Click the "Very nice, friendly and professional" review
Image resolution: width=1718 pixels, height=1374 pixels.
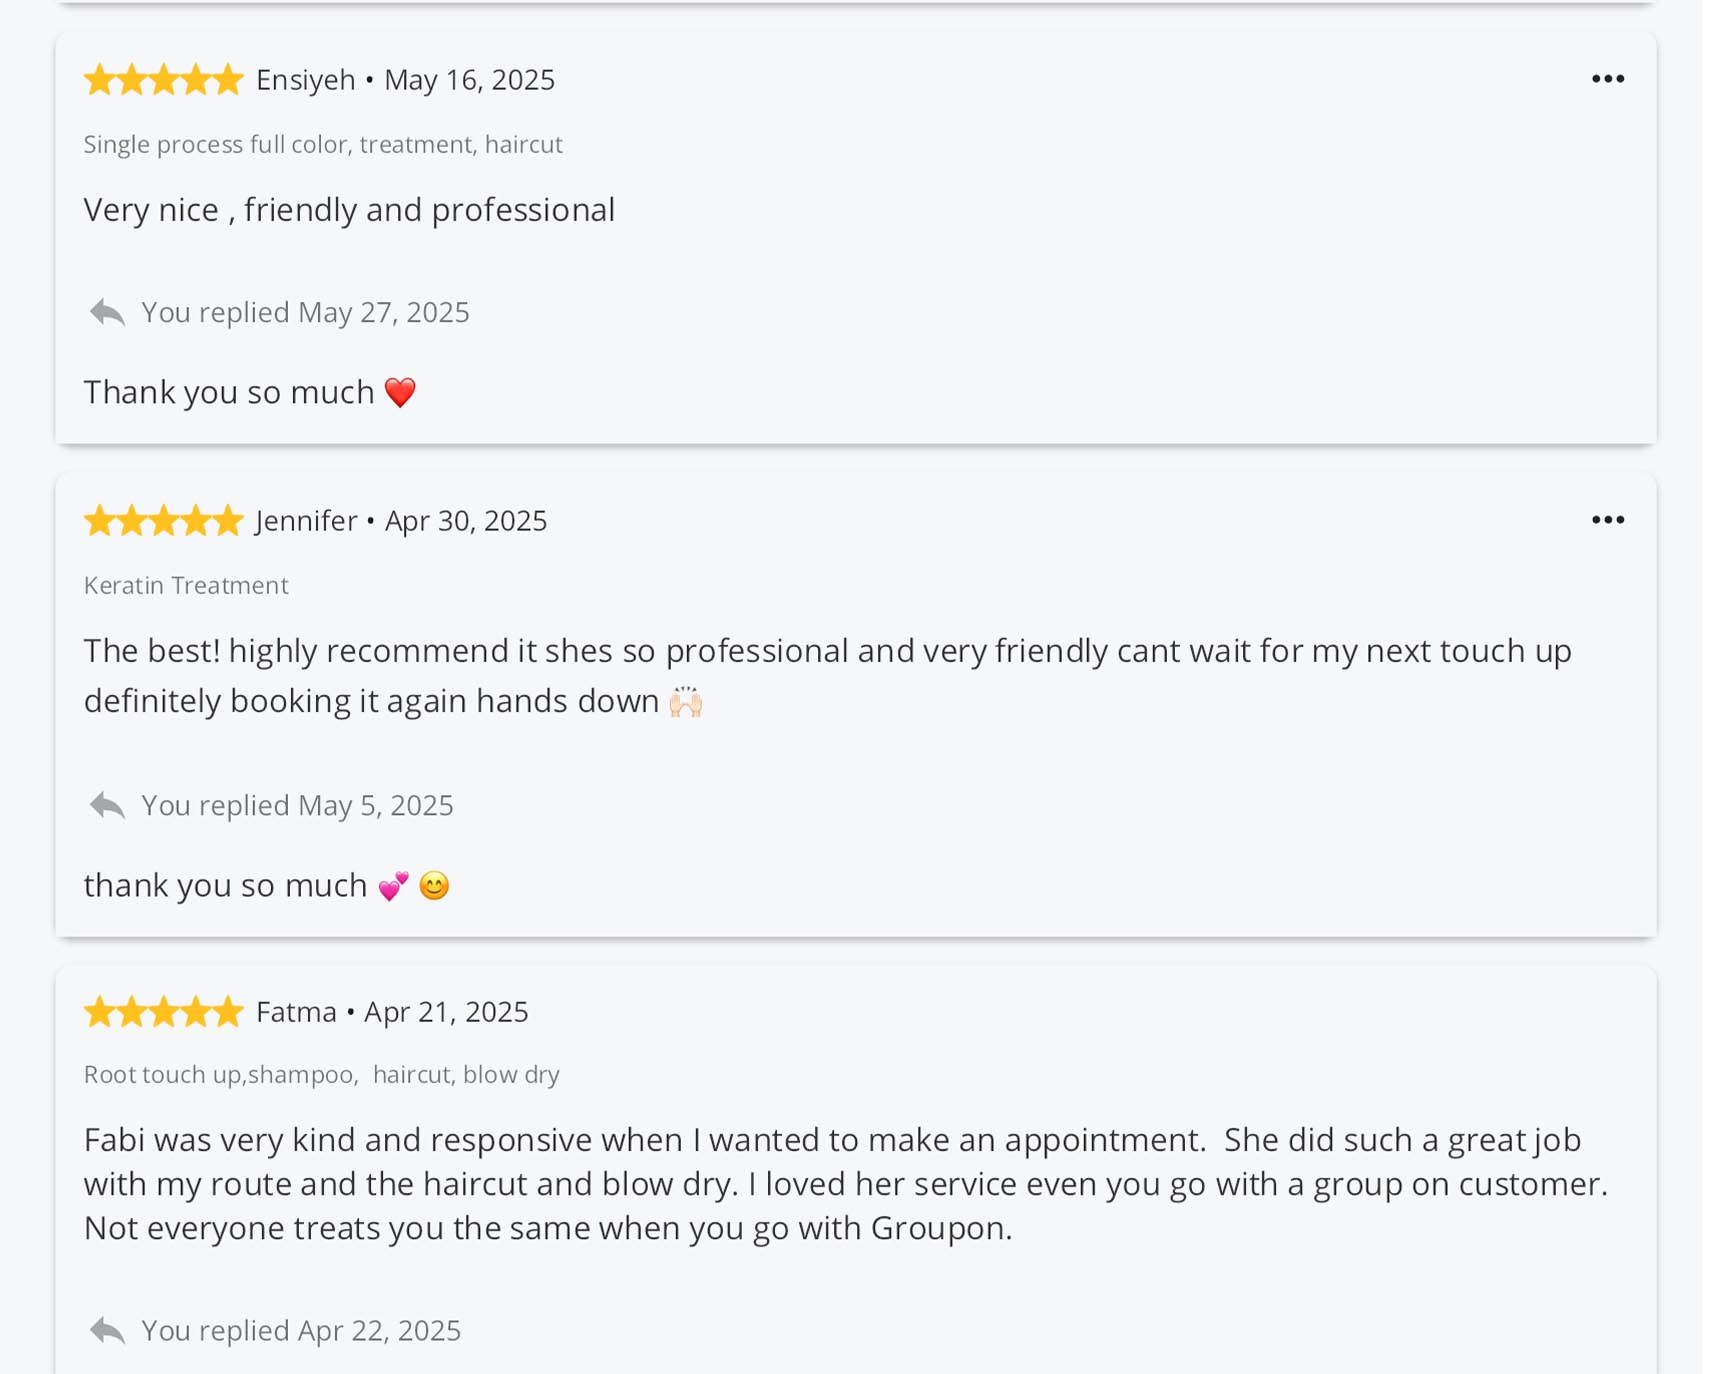349,210
